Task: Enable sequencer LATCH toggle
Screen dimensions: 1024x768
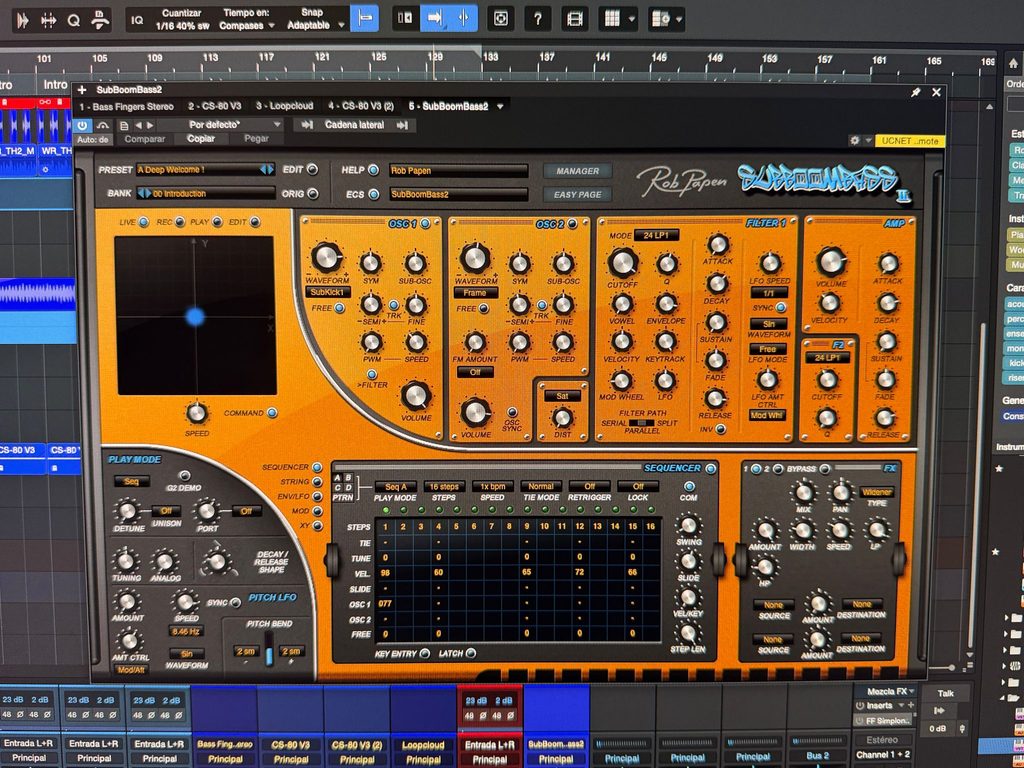Action: click(x=471, y=653)
